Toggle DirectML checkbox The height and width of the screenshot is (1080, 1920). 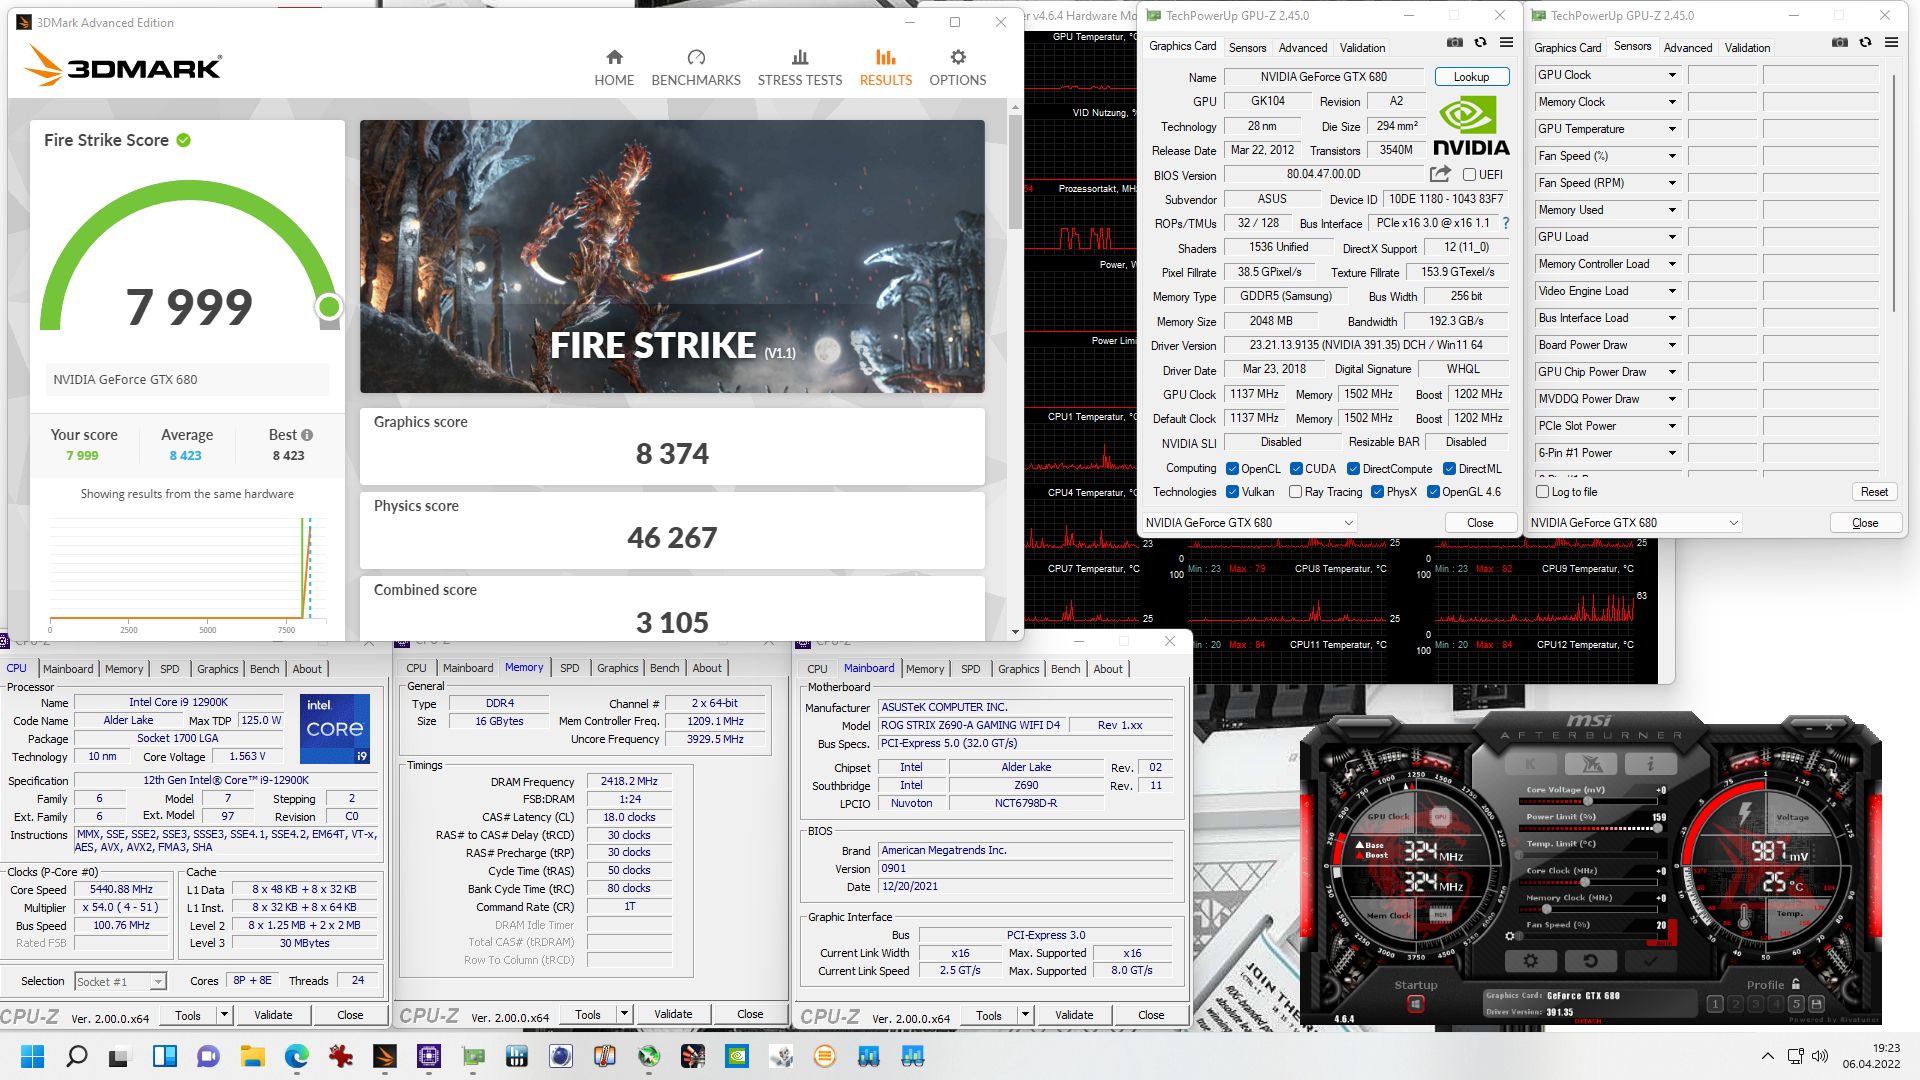1449,469
